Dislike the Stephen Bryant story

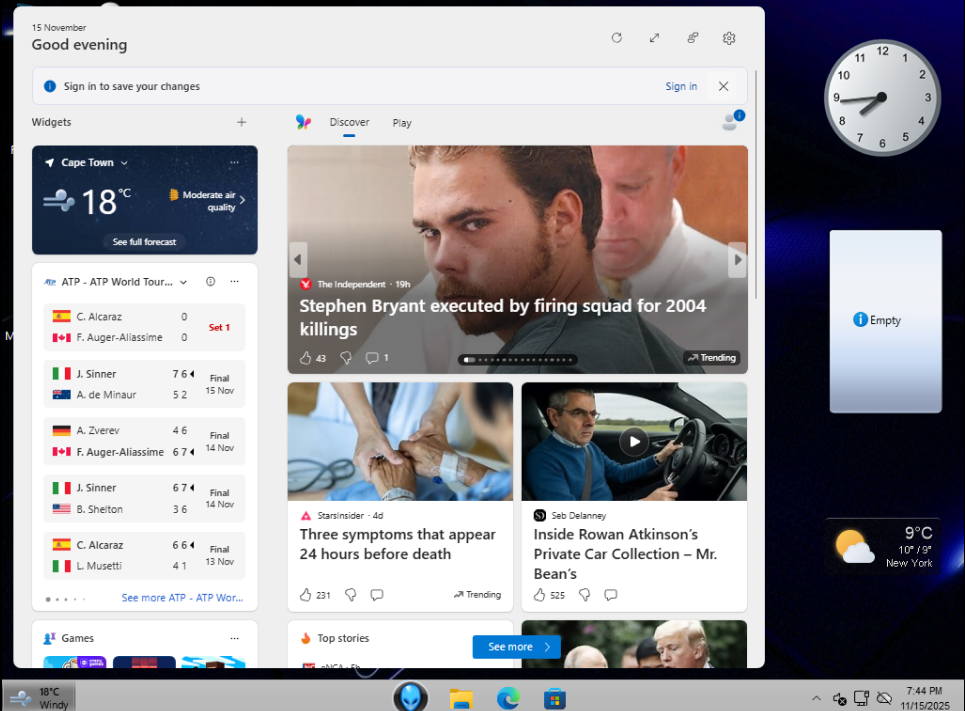coord(346,358)
